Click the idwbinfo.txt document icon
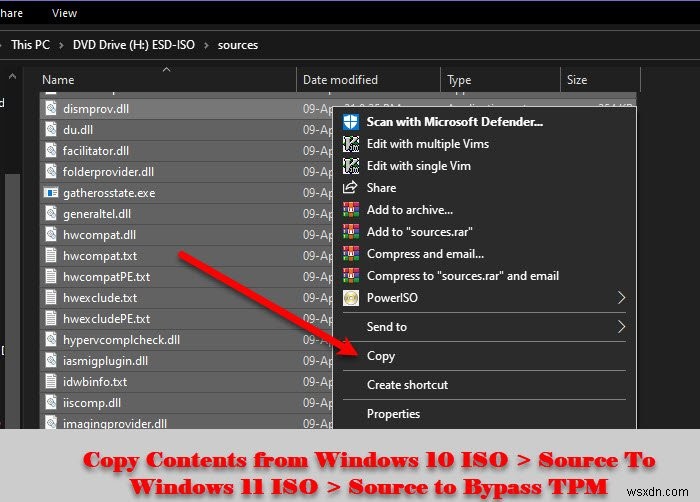Image resolution: width=700 pixels, height=502 pixels. 51,381
